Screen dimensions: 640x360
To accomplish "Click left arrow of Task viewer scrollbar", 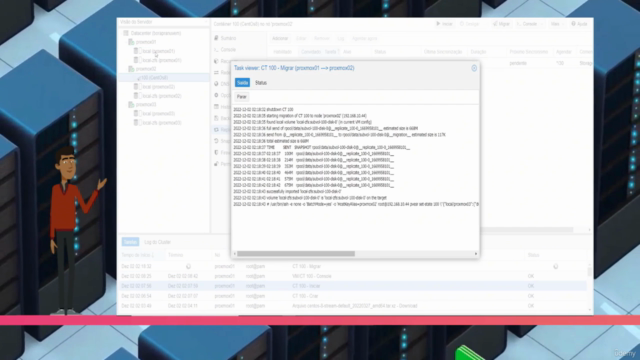I will click(x=235, y=254).
